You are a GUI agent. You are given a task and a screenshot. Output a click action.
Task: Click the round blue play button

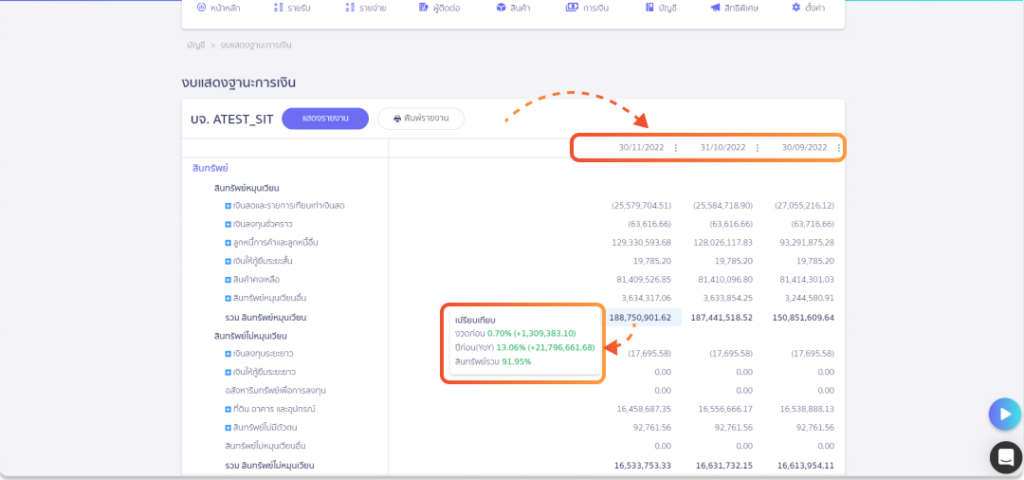click(1004, 414)
